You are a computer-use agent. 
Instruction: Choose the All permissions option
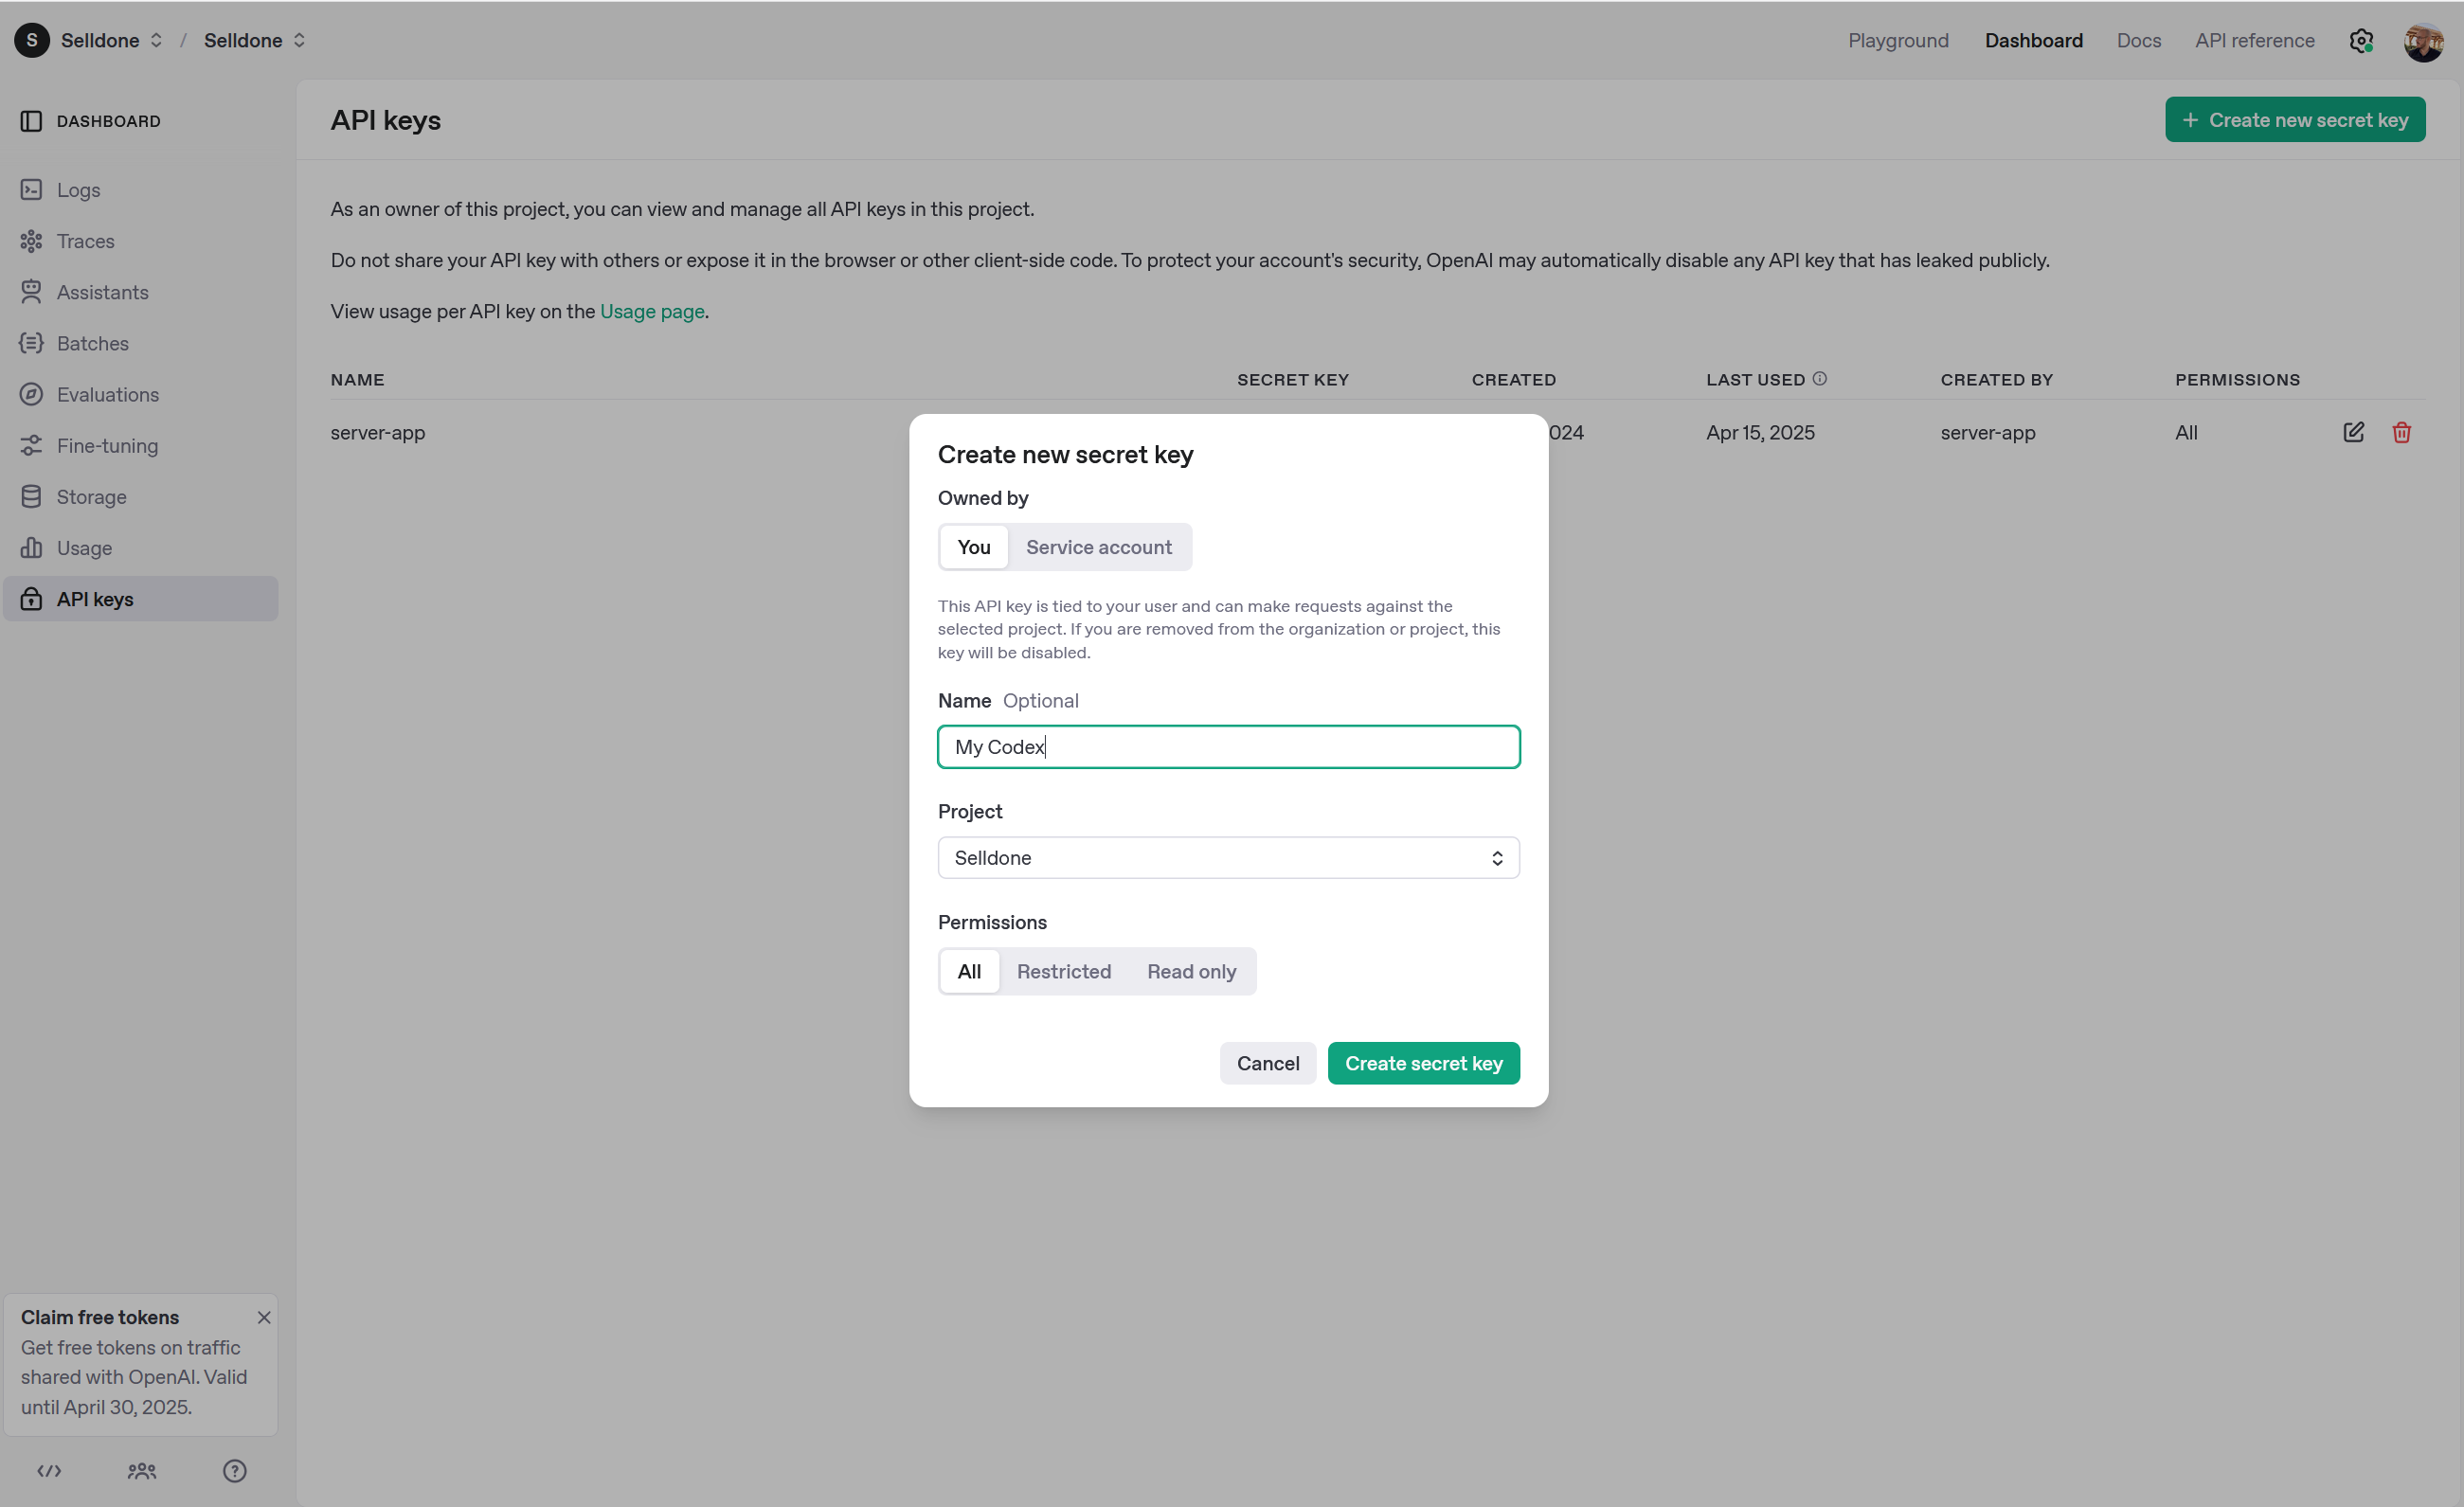point(969,971)
